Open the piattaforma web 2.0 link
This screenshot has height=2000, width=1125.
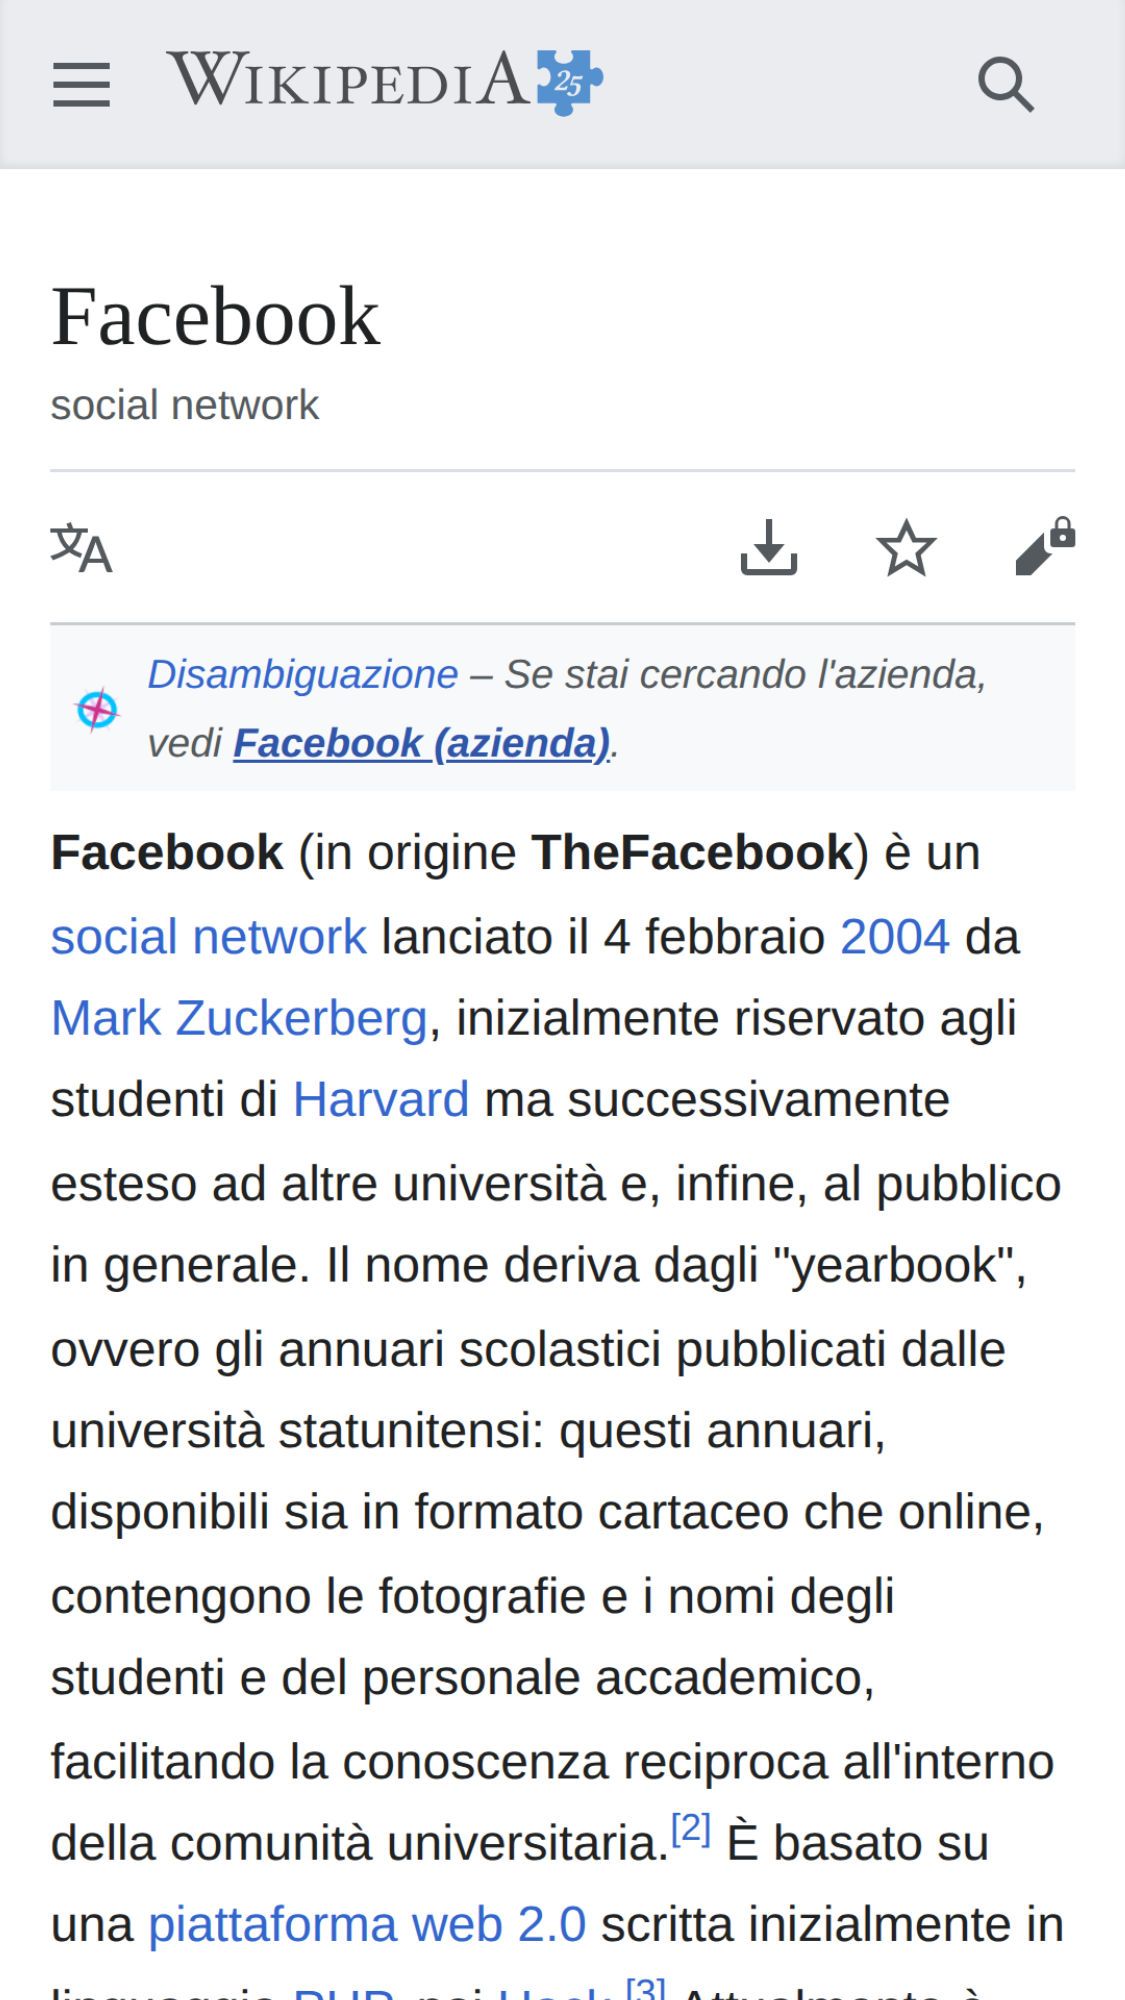coord(366,1925)
